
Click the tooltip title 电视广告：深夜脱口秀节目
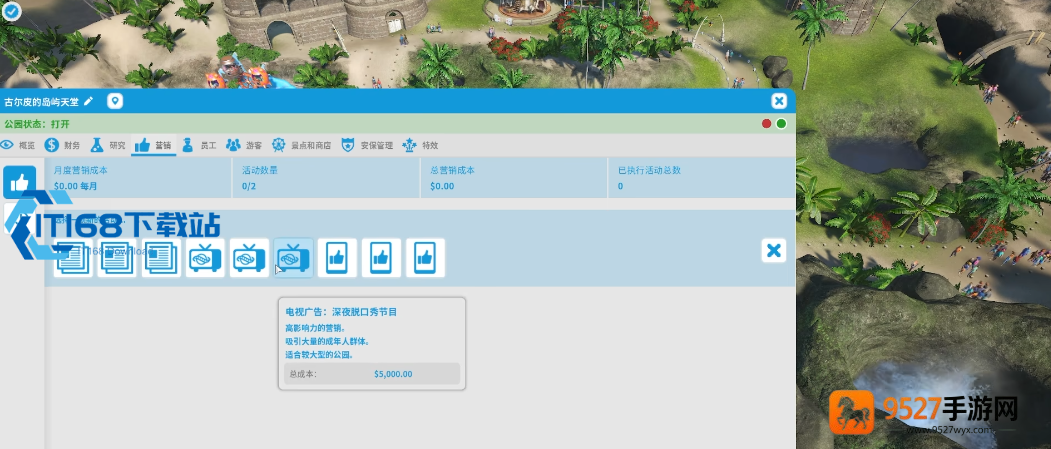[341, 312]
